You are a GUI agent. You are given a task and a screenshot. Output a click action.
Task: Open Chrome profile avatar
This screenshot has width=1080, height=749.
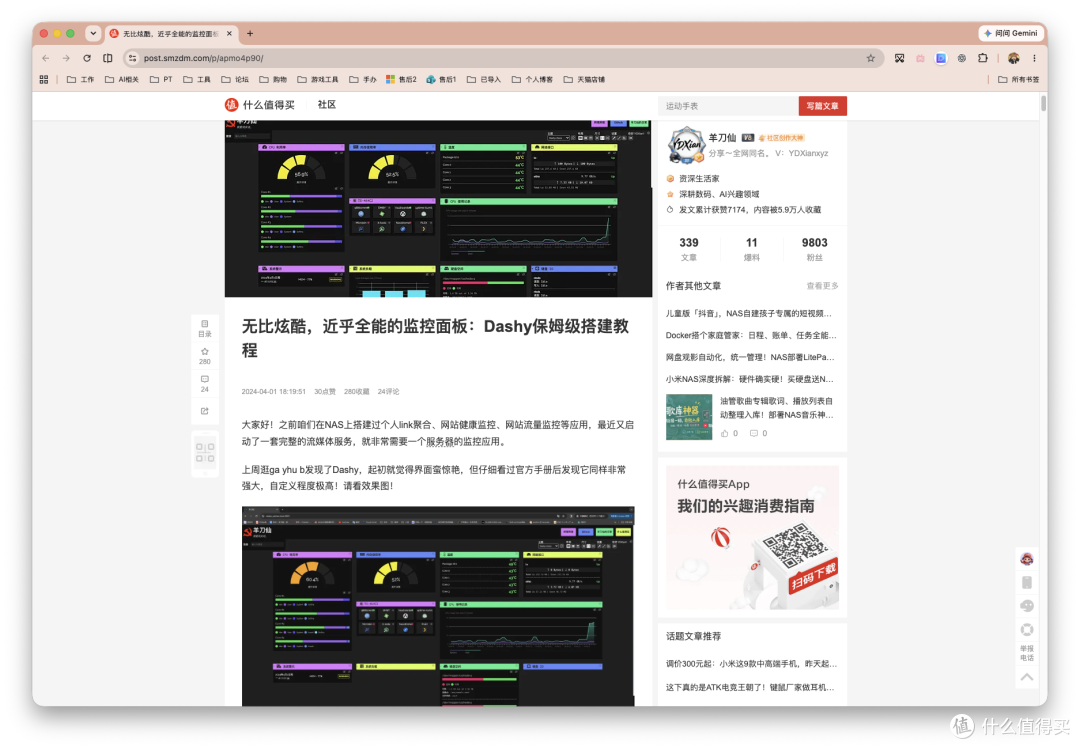tap(1013, 59)
